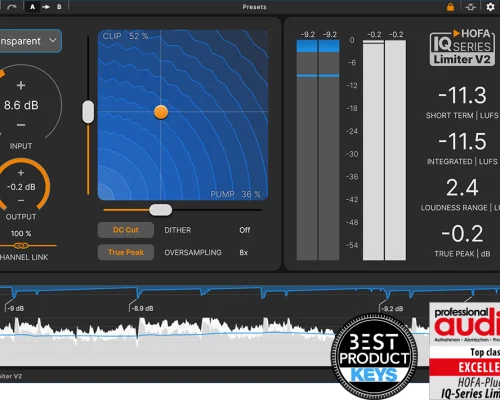This screenshot has height=400, width=500.
Task: Click the -24 meter scale label
Action: pos(352,131)
